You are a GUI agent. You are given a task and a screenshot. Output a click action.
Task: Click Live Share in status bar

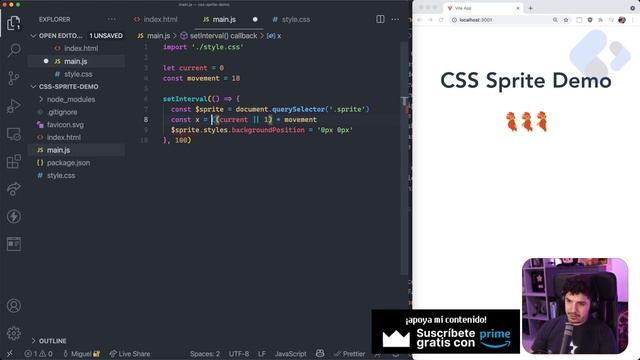point(130,353)
